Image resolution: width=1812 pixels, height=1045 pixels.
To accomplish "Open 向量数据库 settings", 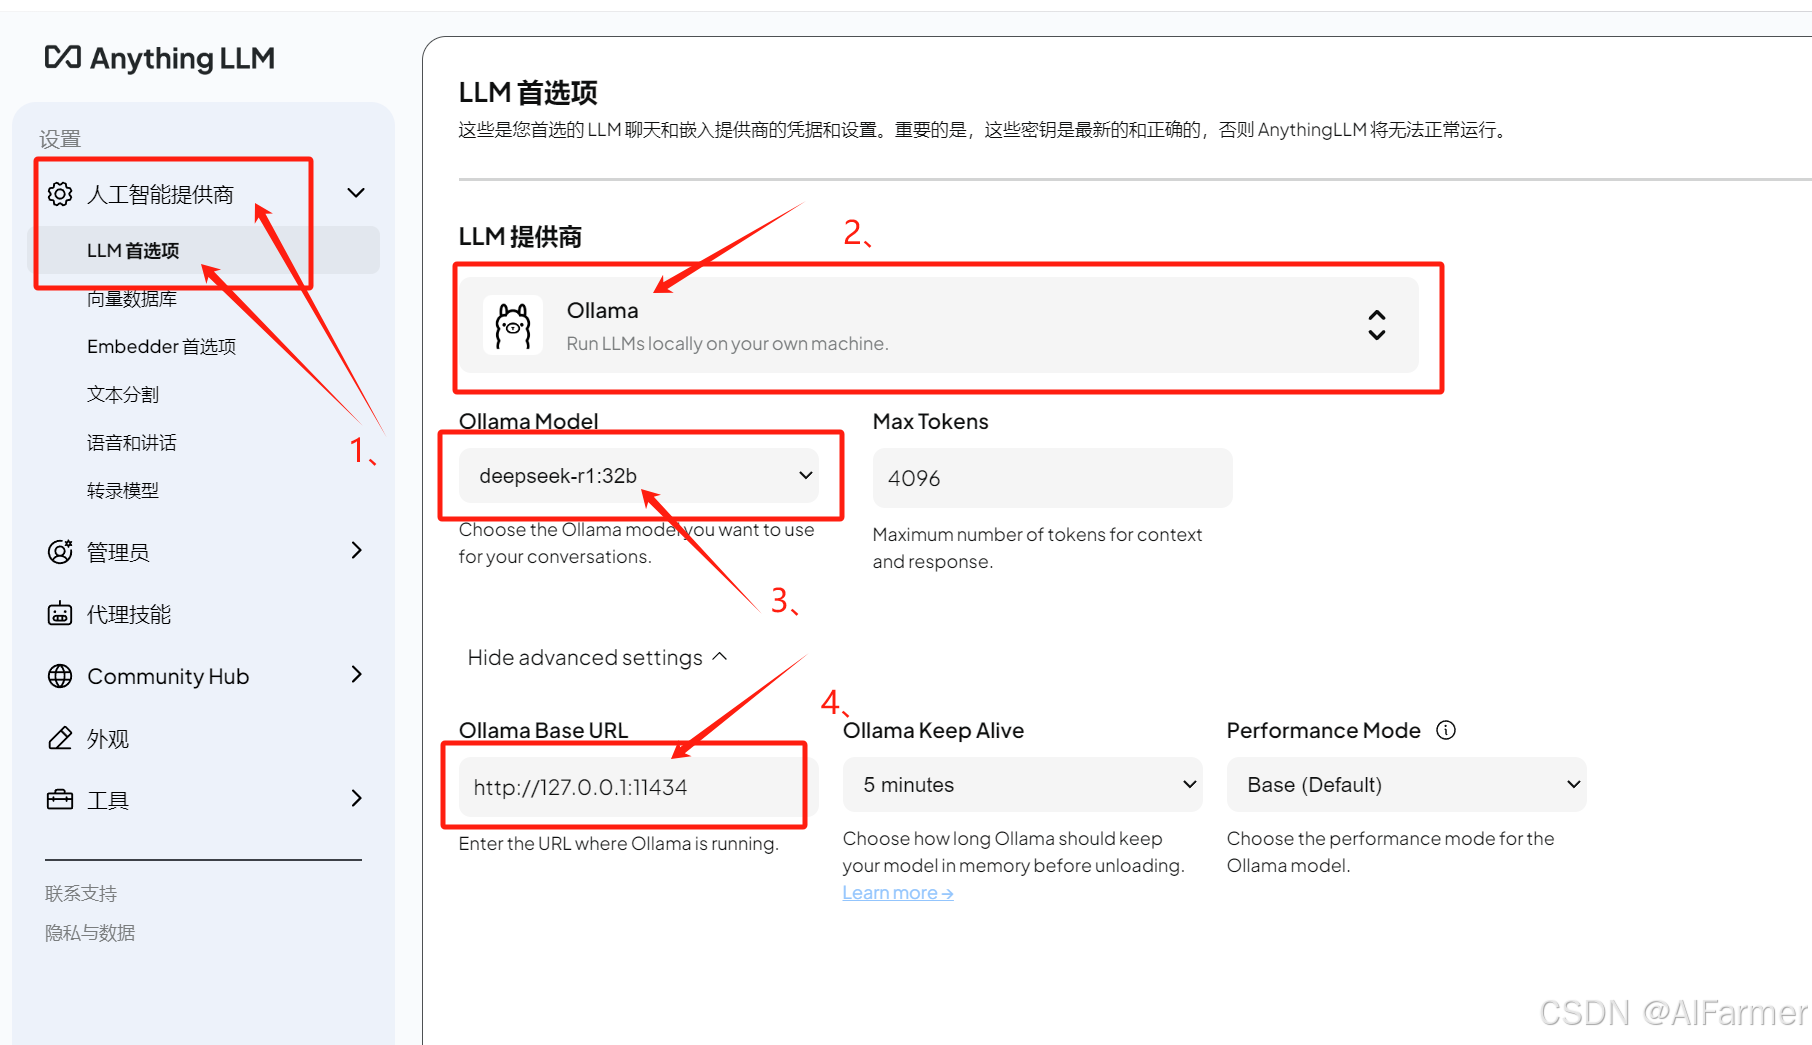I will [x=132, y=298].
